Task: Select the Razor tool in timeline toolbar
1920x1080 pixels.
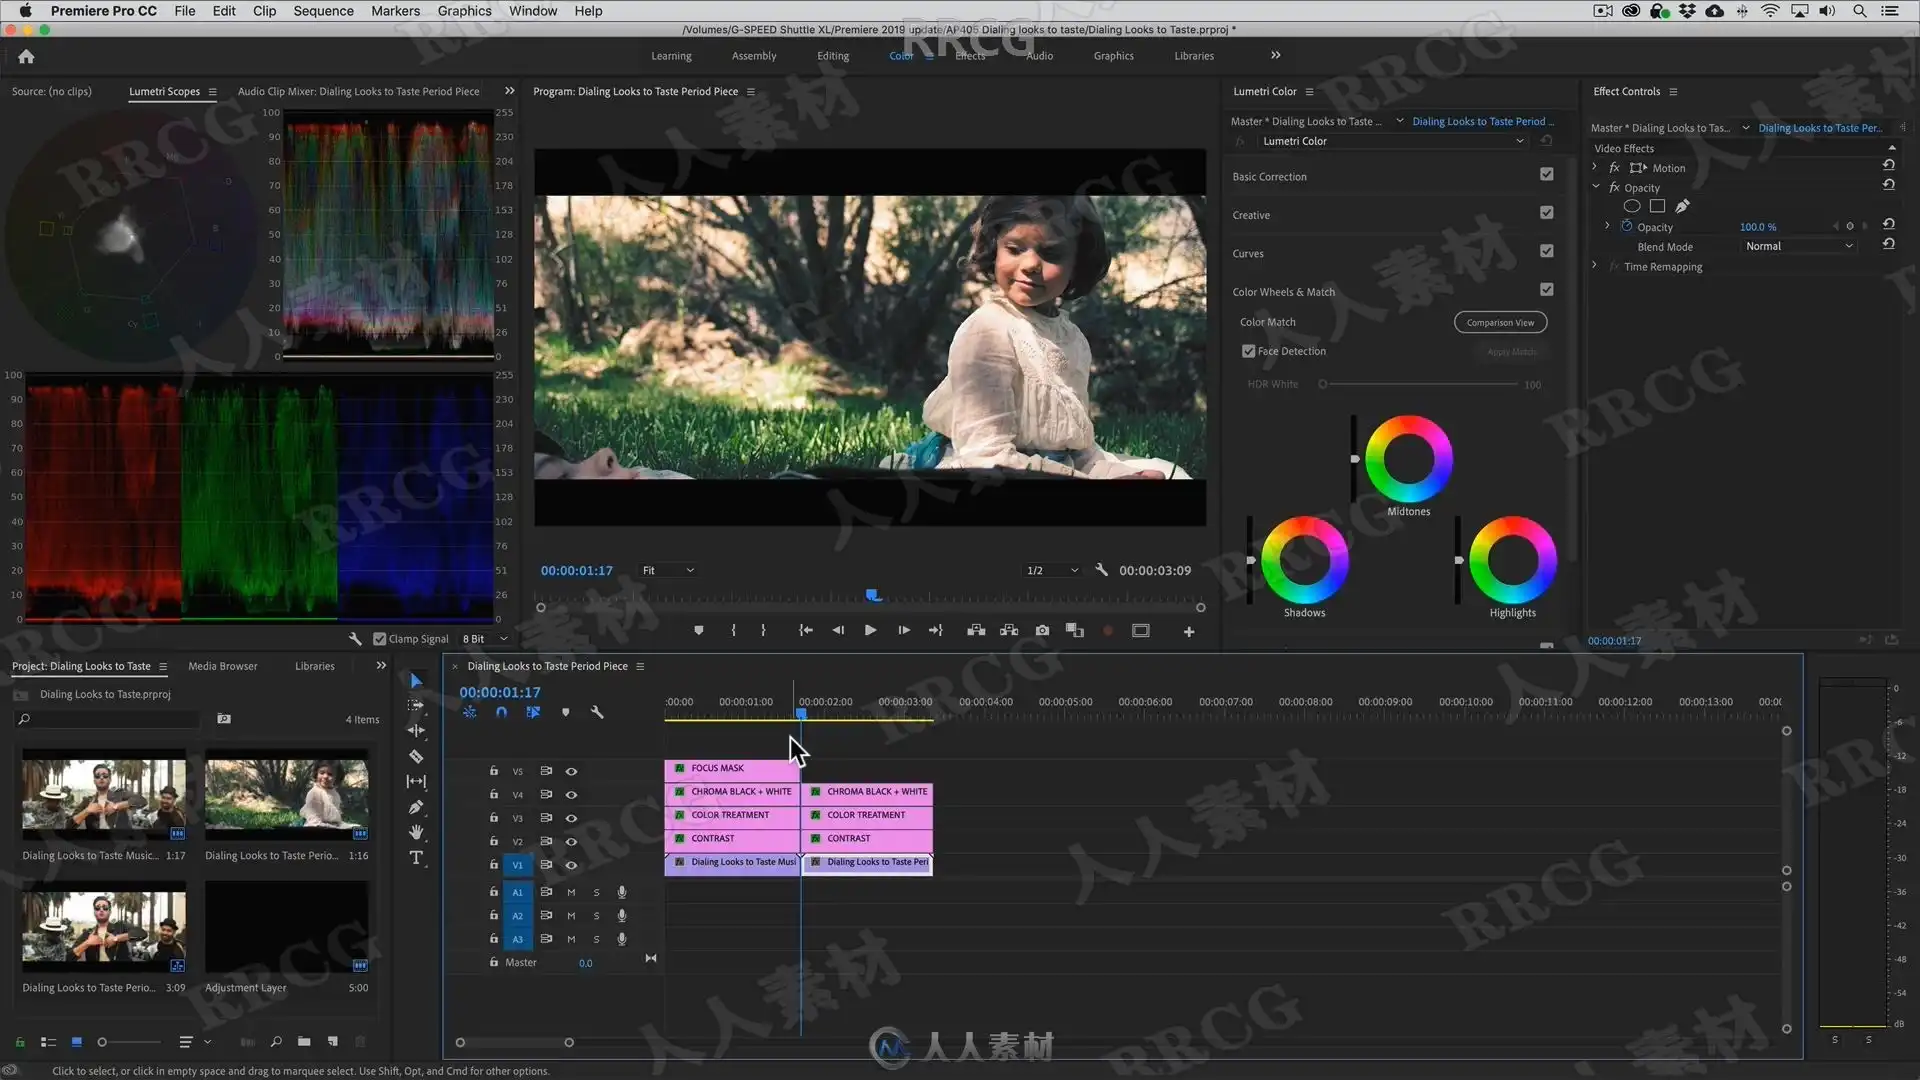Action: tap(416, 756)
